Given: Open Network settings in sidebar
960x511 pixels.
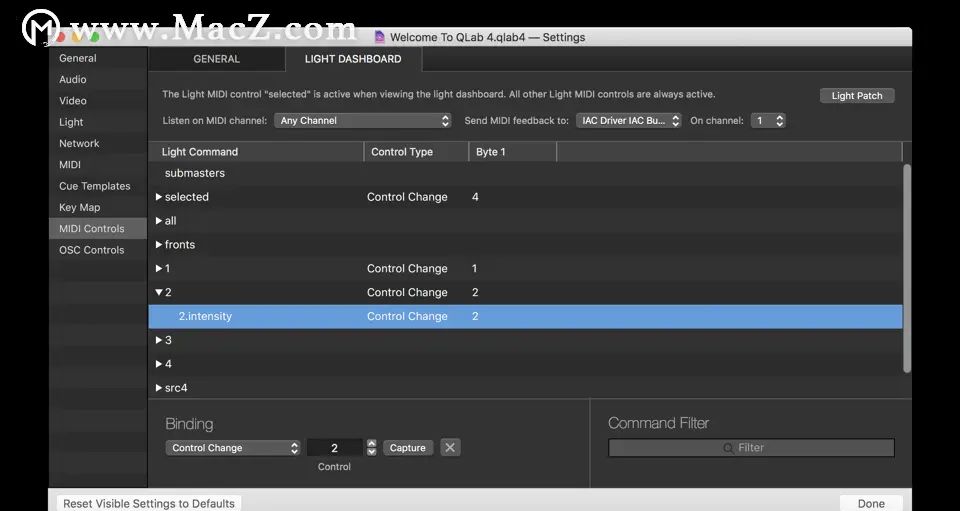Looking at the screenshot, I should tap(79, 143).
